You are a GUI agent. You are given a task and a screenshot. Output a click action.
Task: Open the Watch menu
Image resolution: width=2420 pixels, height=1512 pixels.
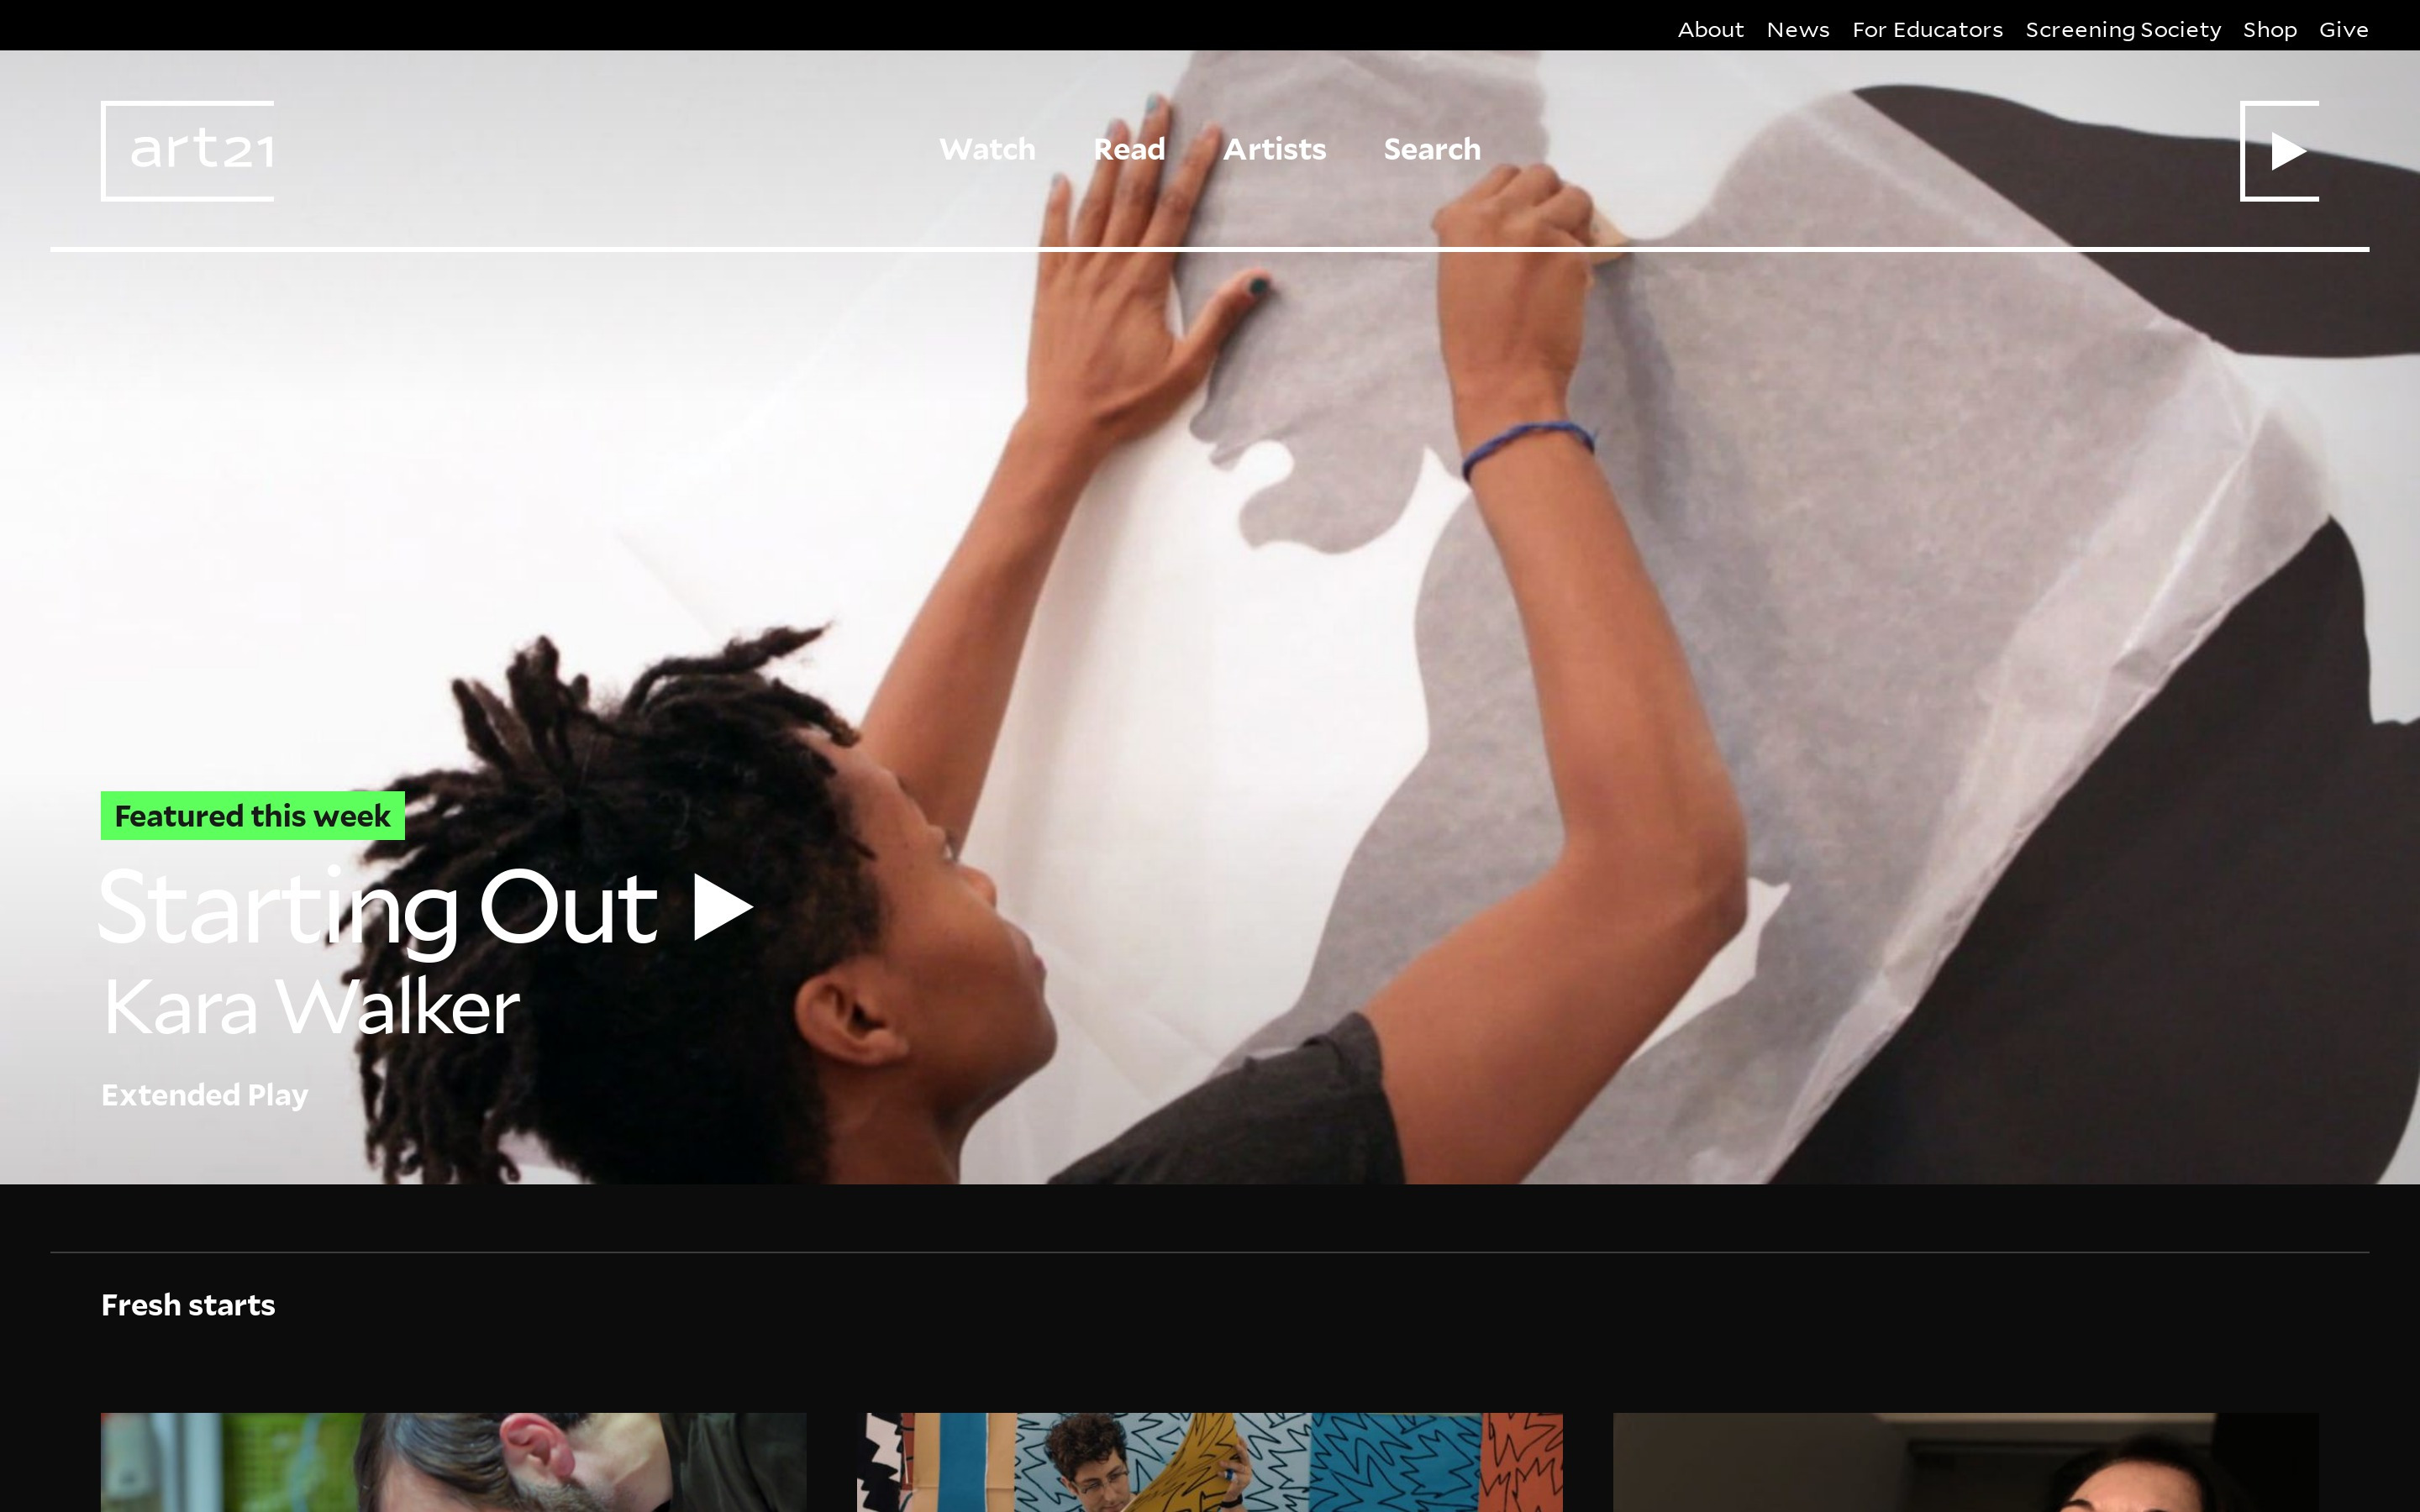click(987, 150)
